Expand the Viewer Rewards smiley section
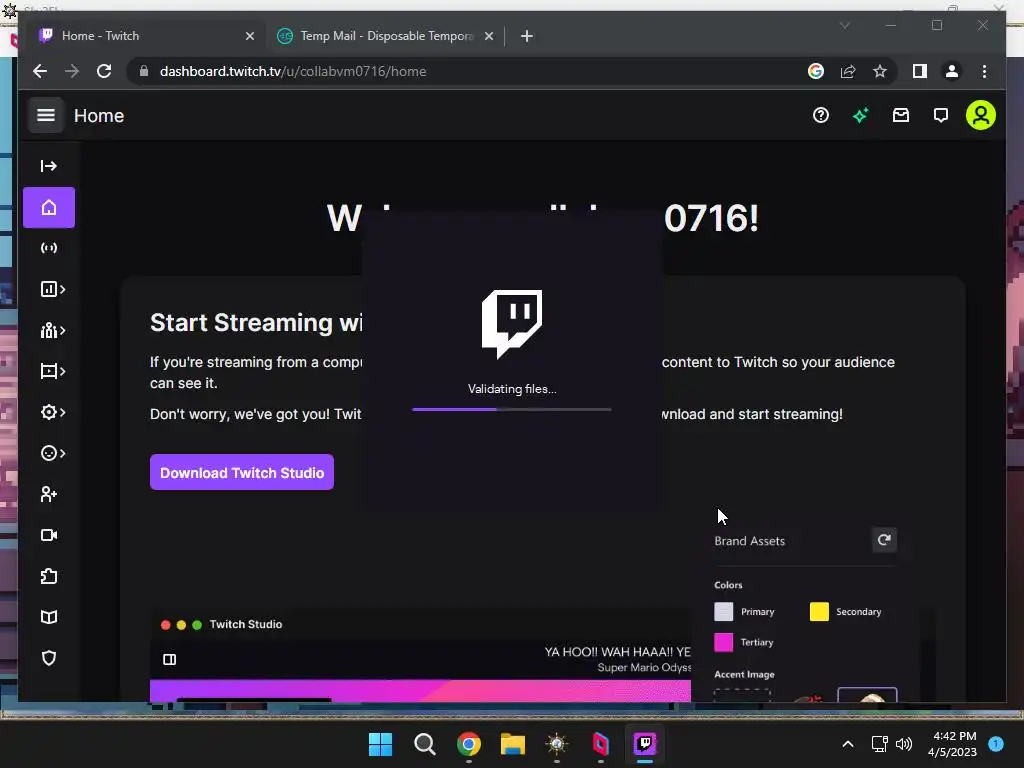Screen dimensions: 1024x768 click(x=53, y=453)
